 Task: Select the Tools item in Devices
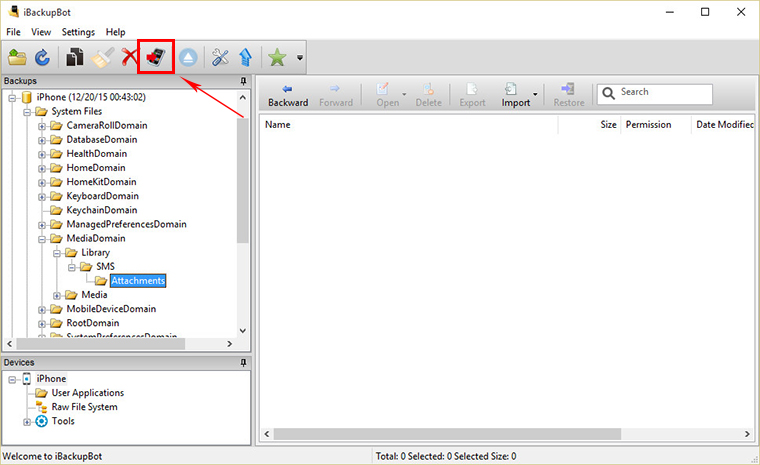[x=63, y=421]
